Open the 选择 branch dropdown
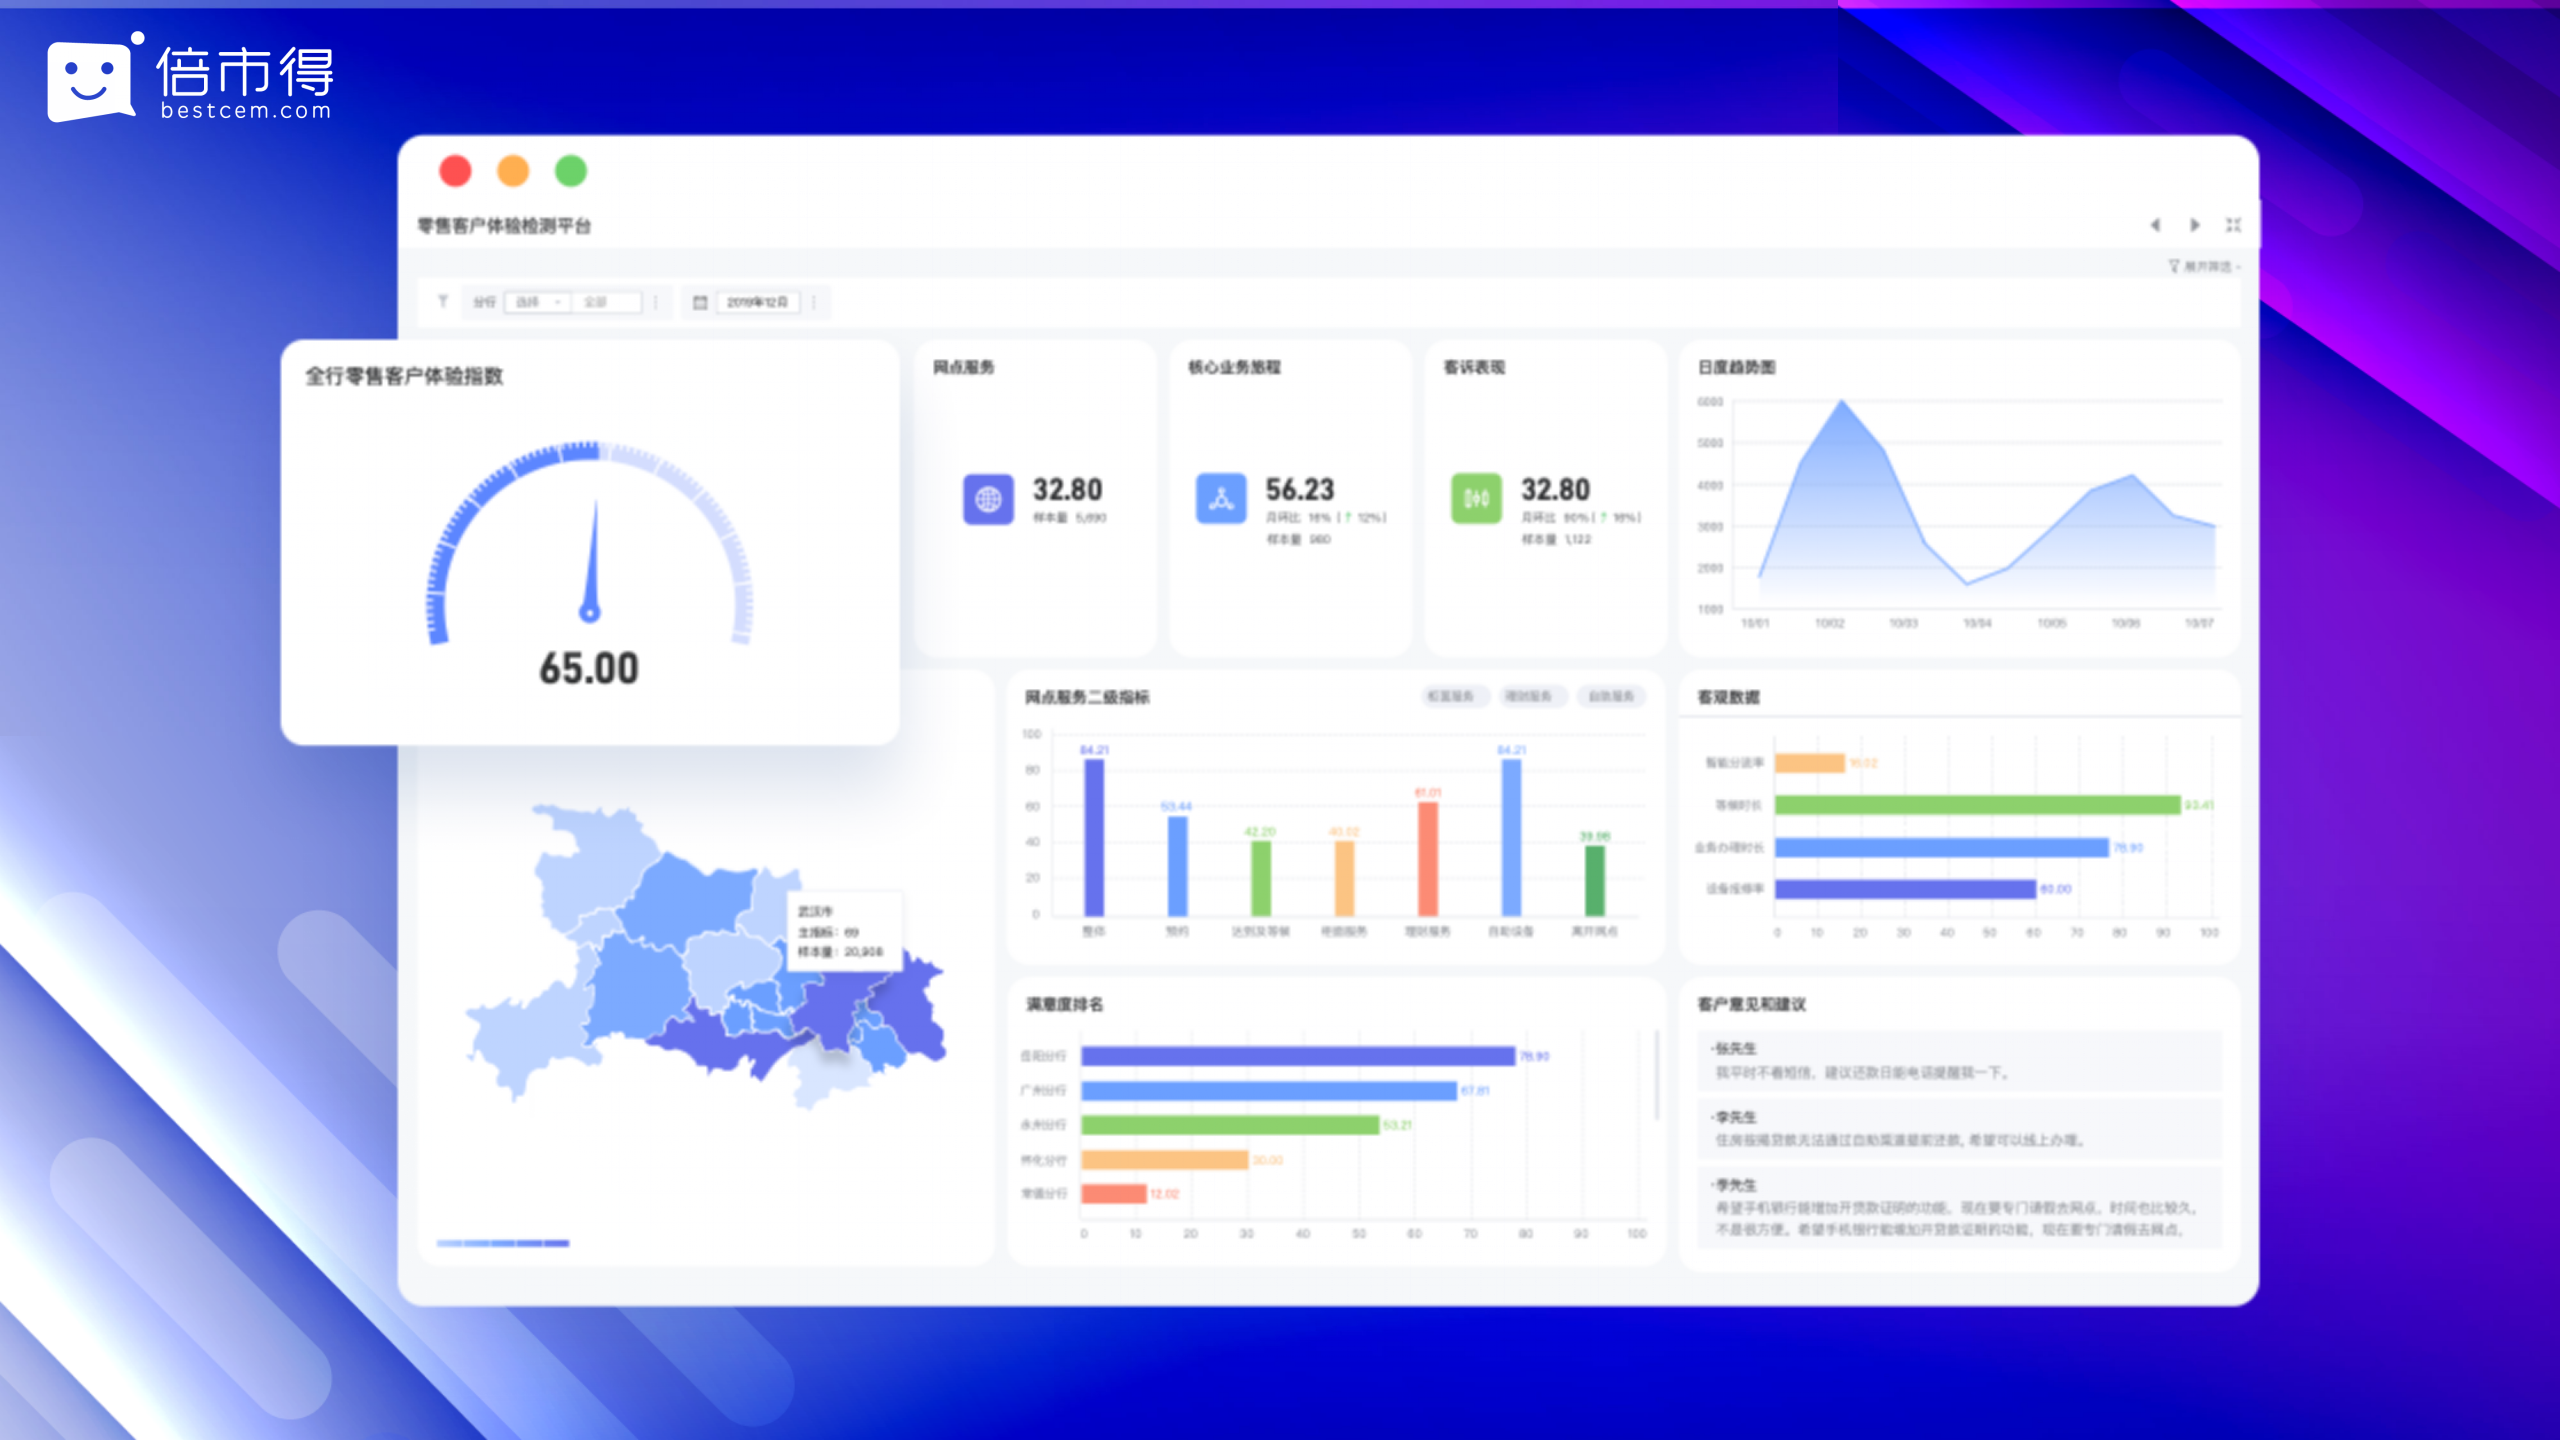 (x=538, y=302)
